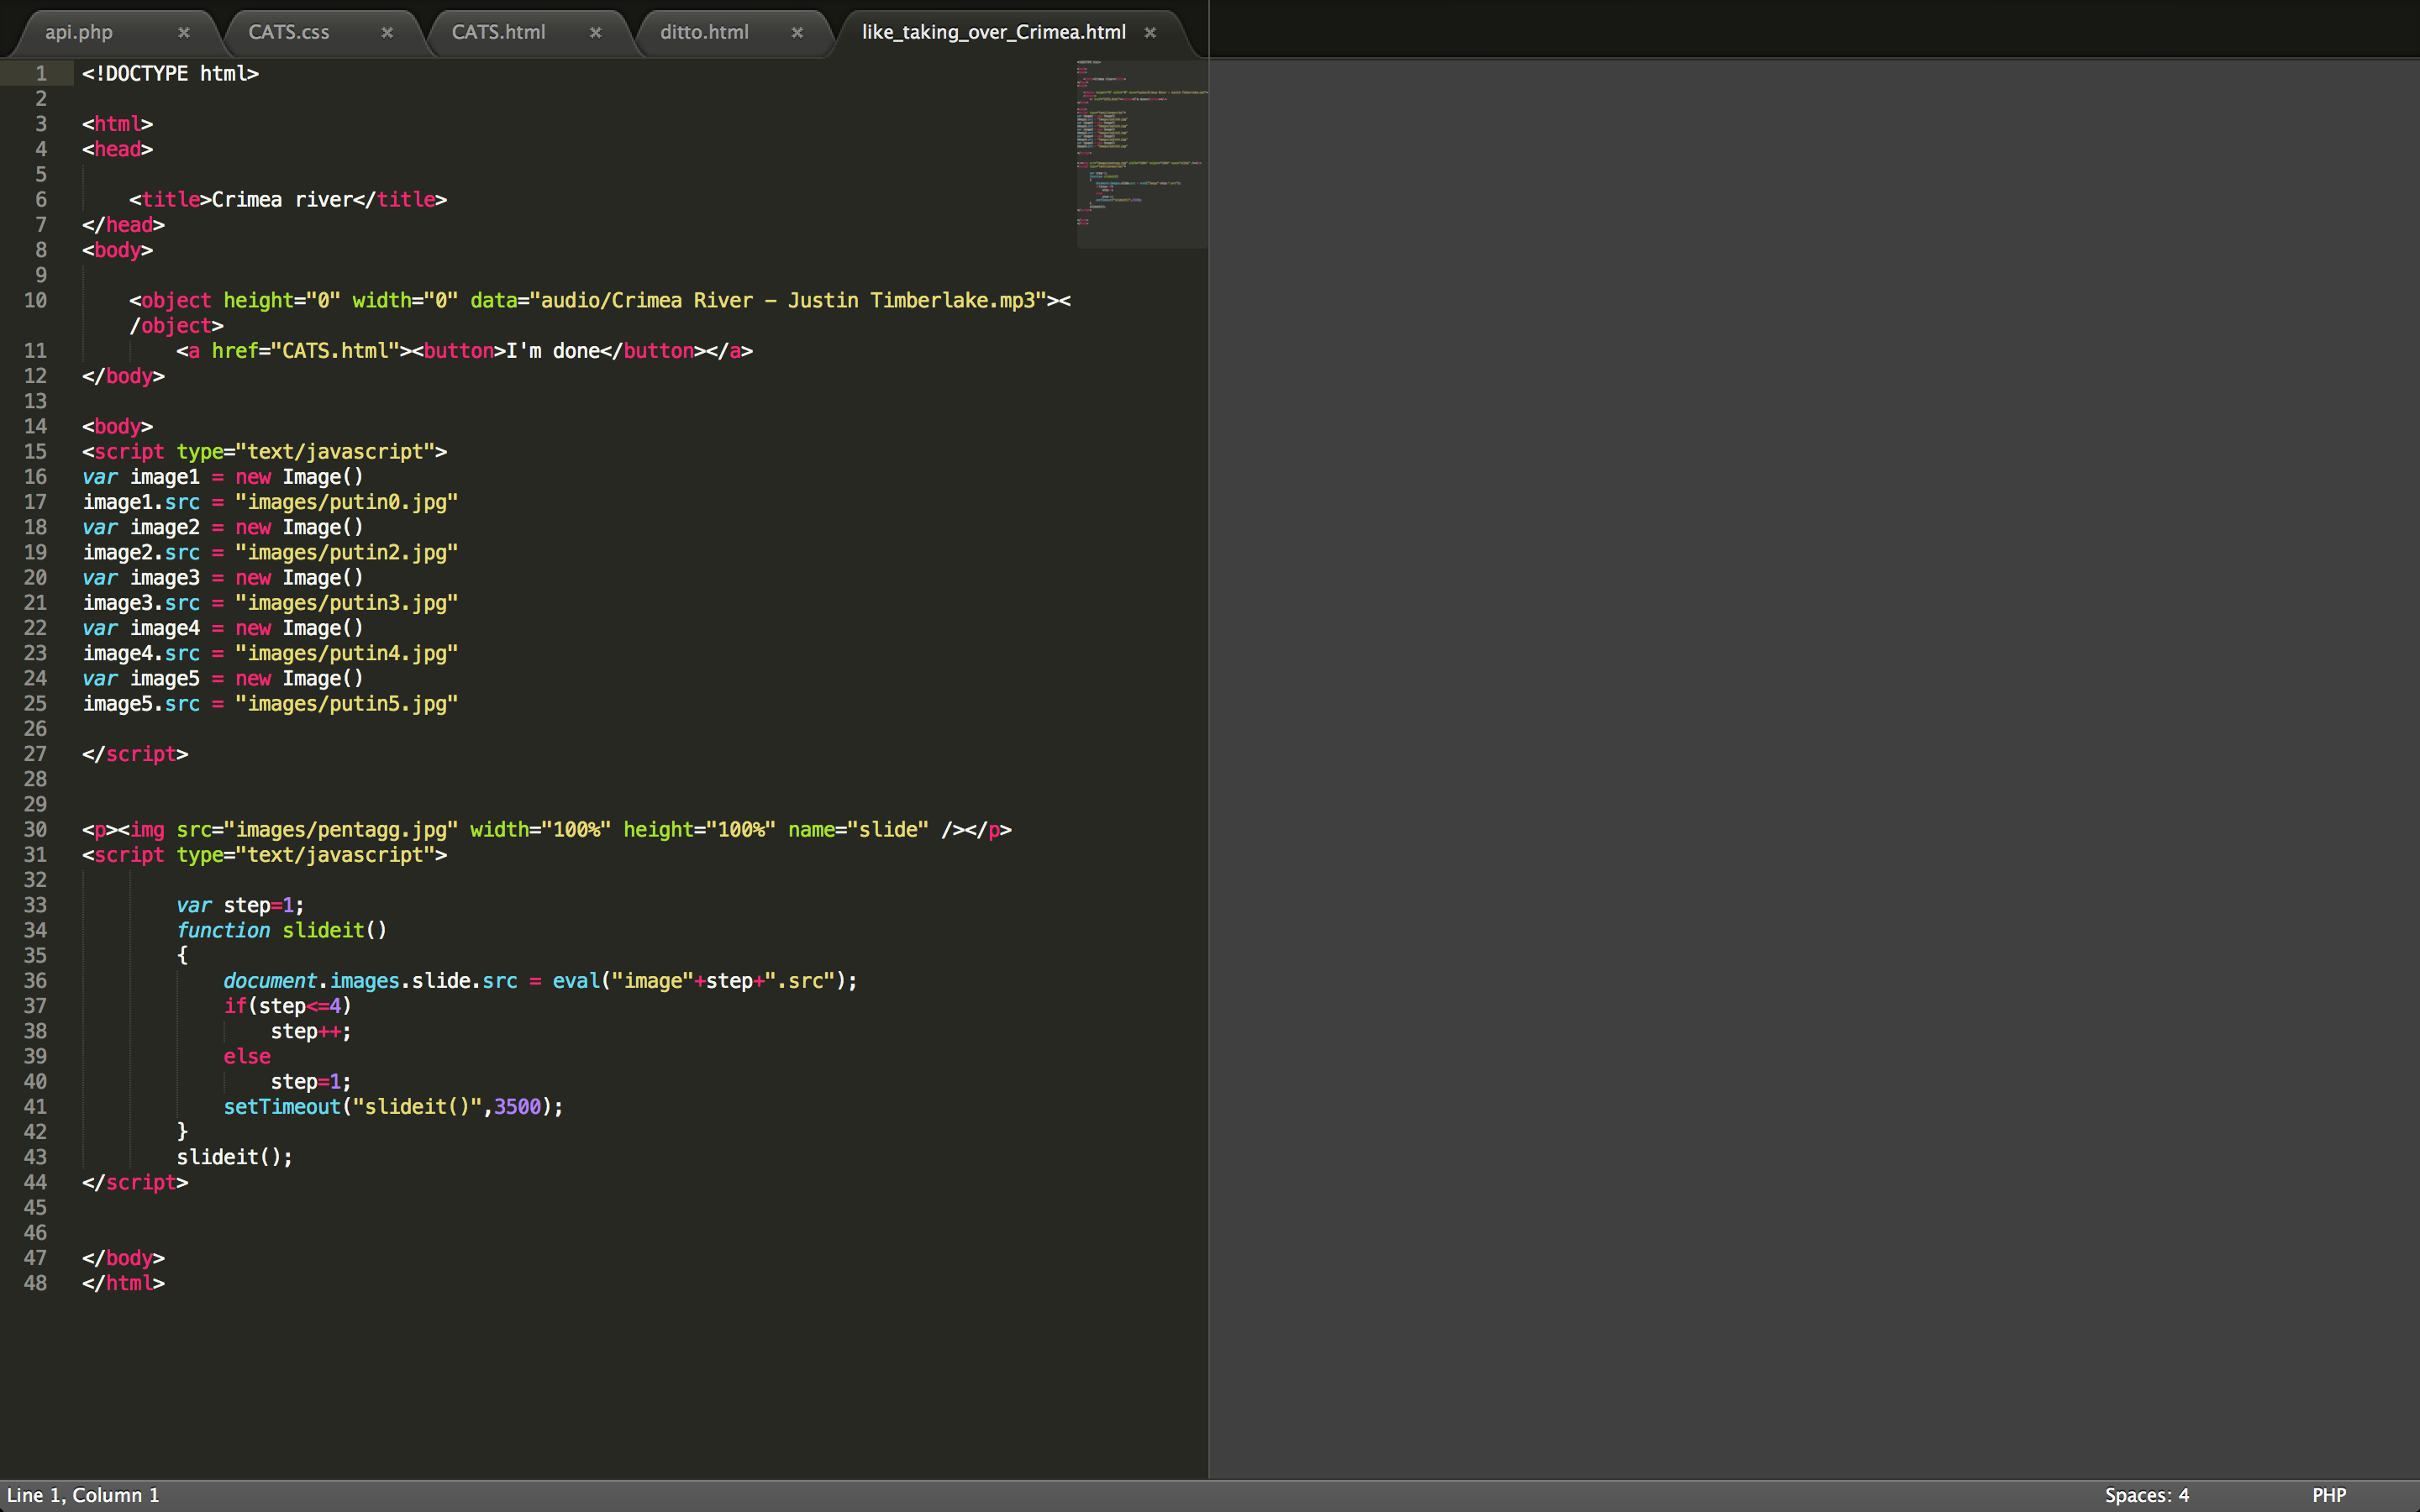Screen dimensions: 2420x1512
Task: Select the ditto.html tab
Action: pos(704,32)
